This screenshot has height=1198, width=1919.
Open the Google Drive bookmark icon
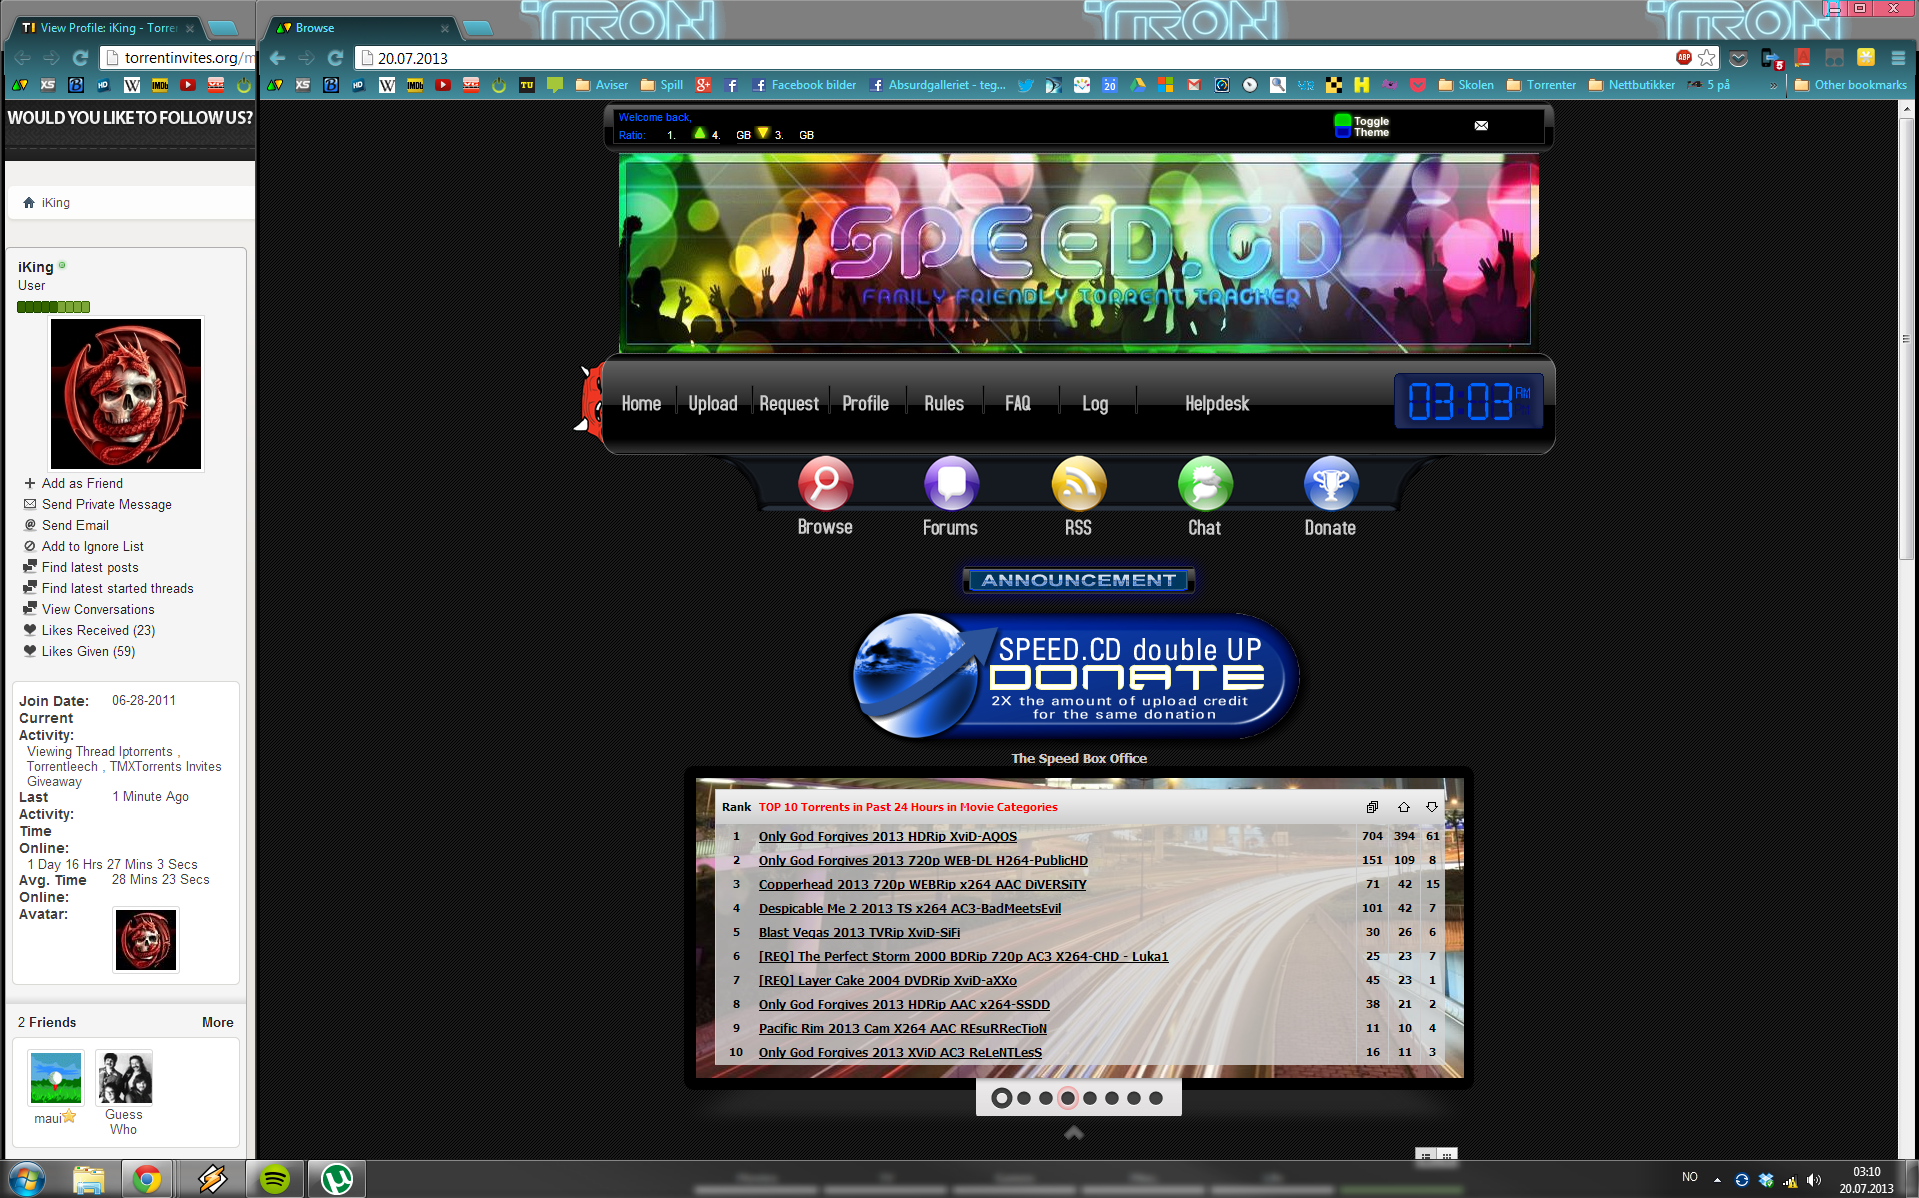click(x=1138, y=85)
